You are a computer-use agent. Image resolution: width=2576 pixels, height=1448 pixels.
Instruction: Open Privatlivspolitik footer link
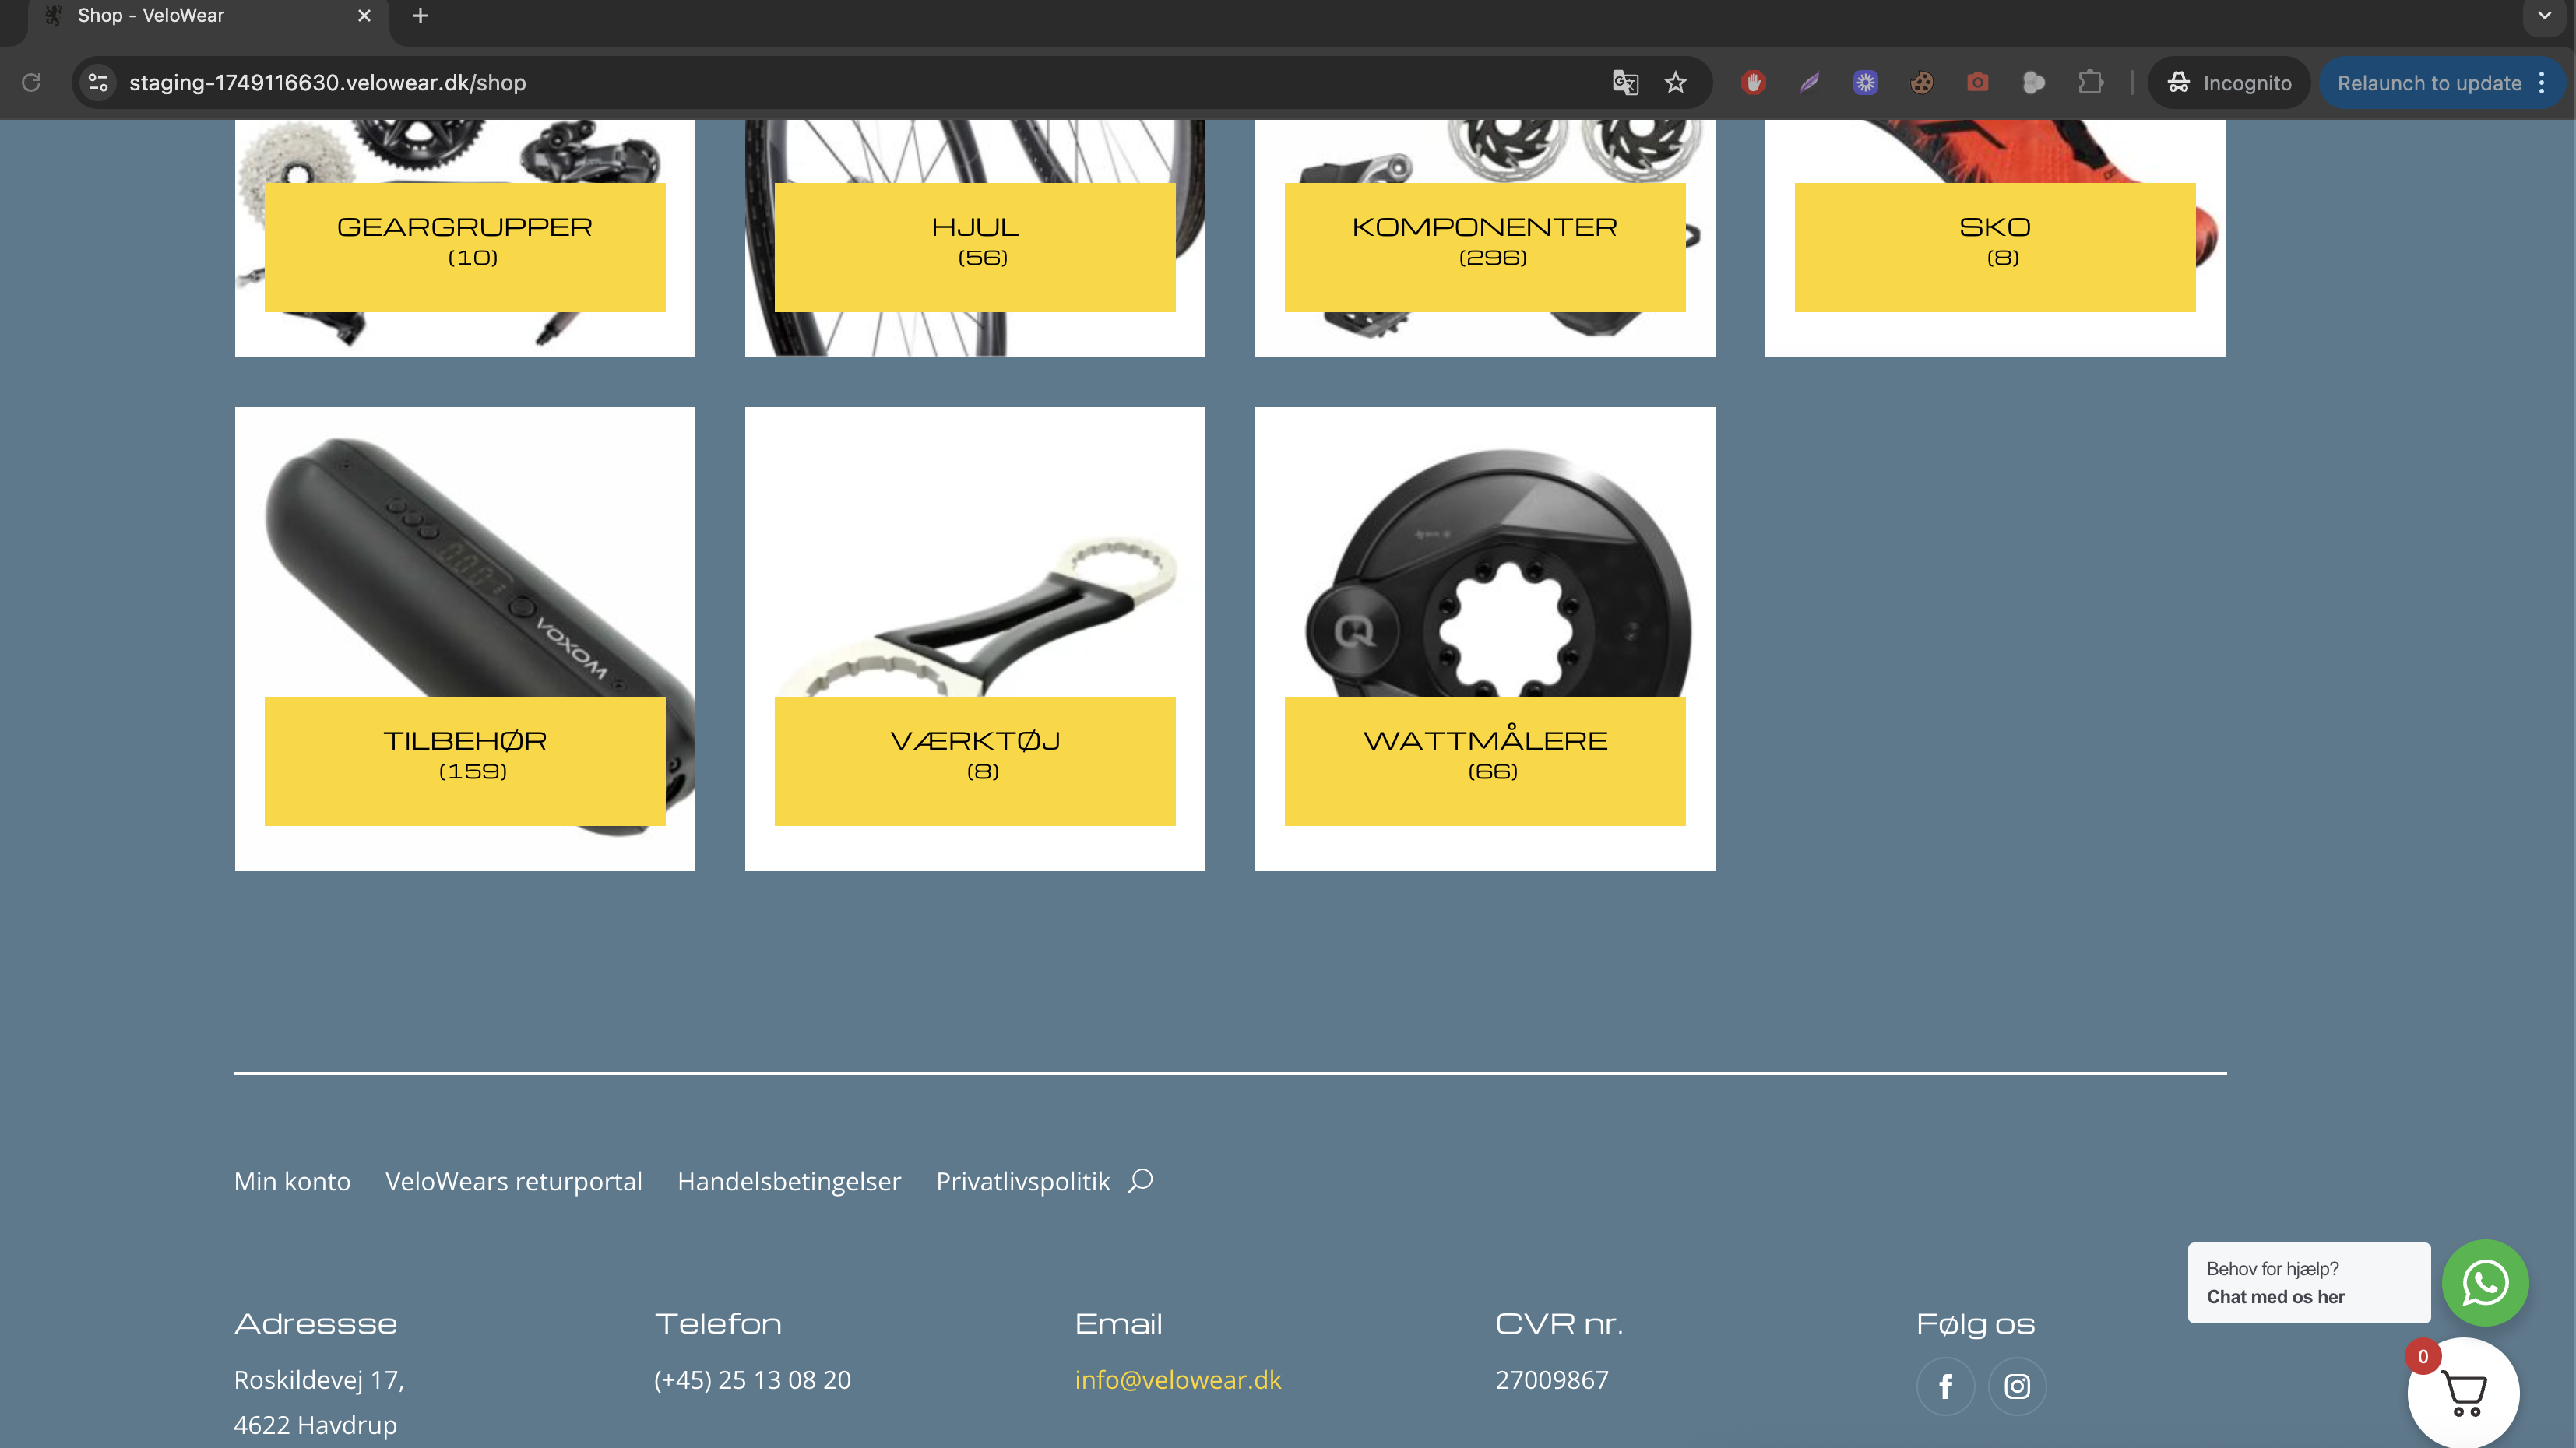click(x=1023, y=1181)
